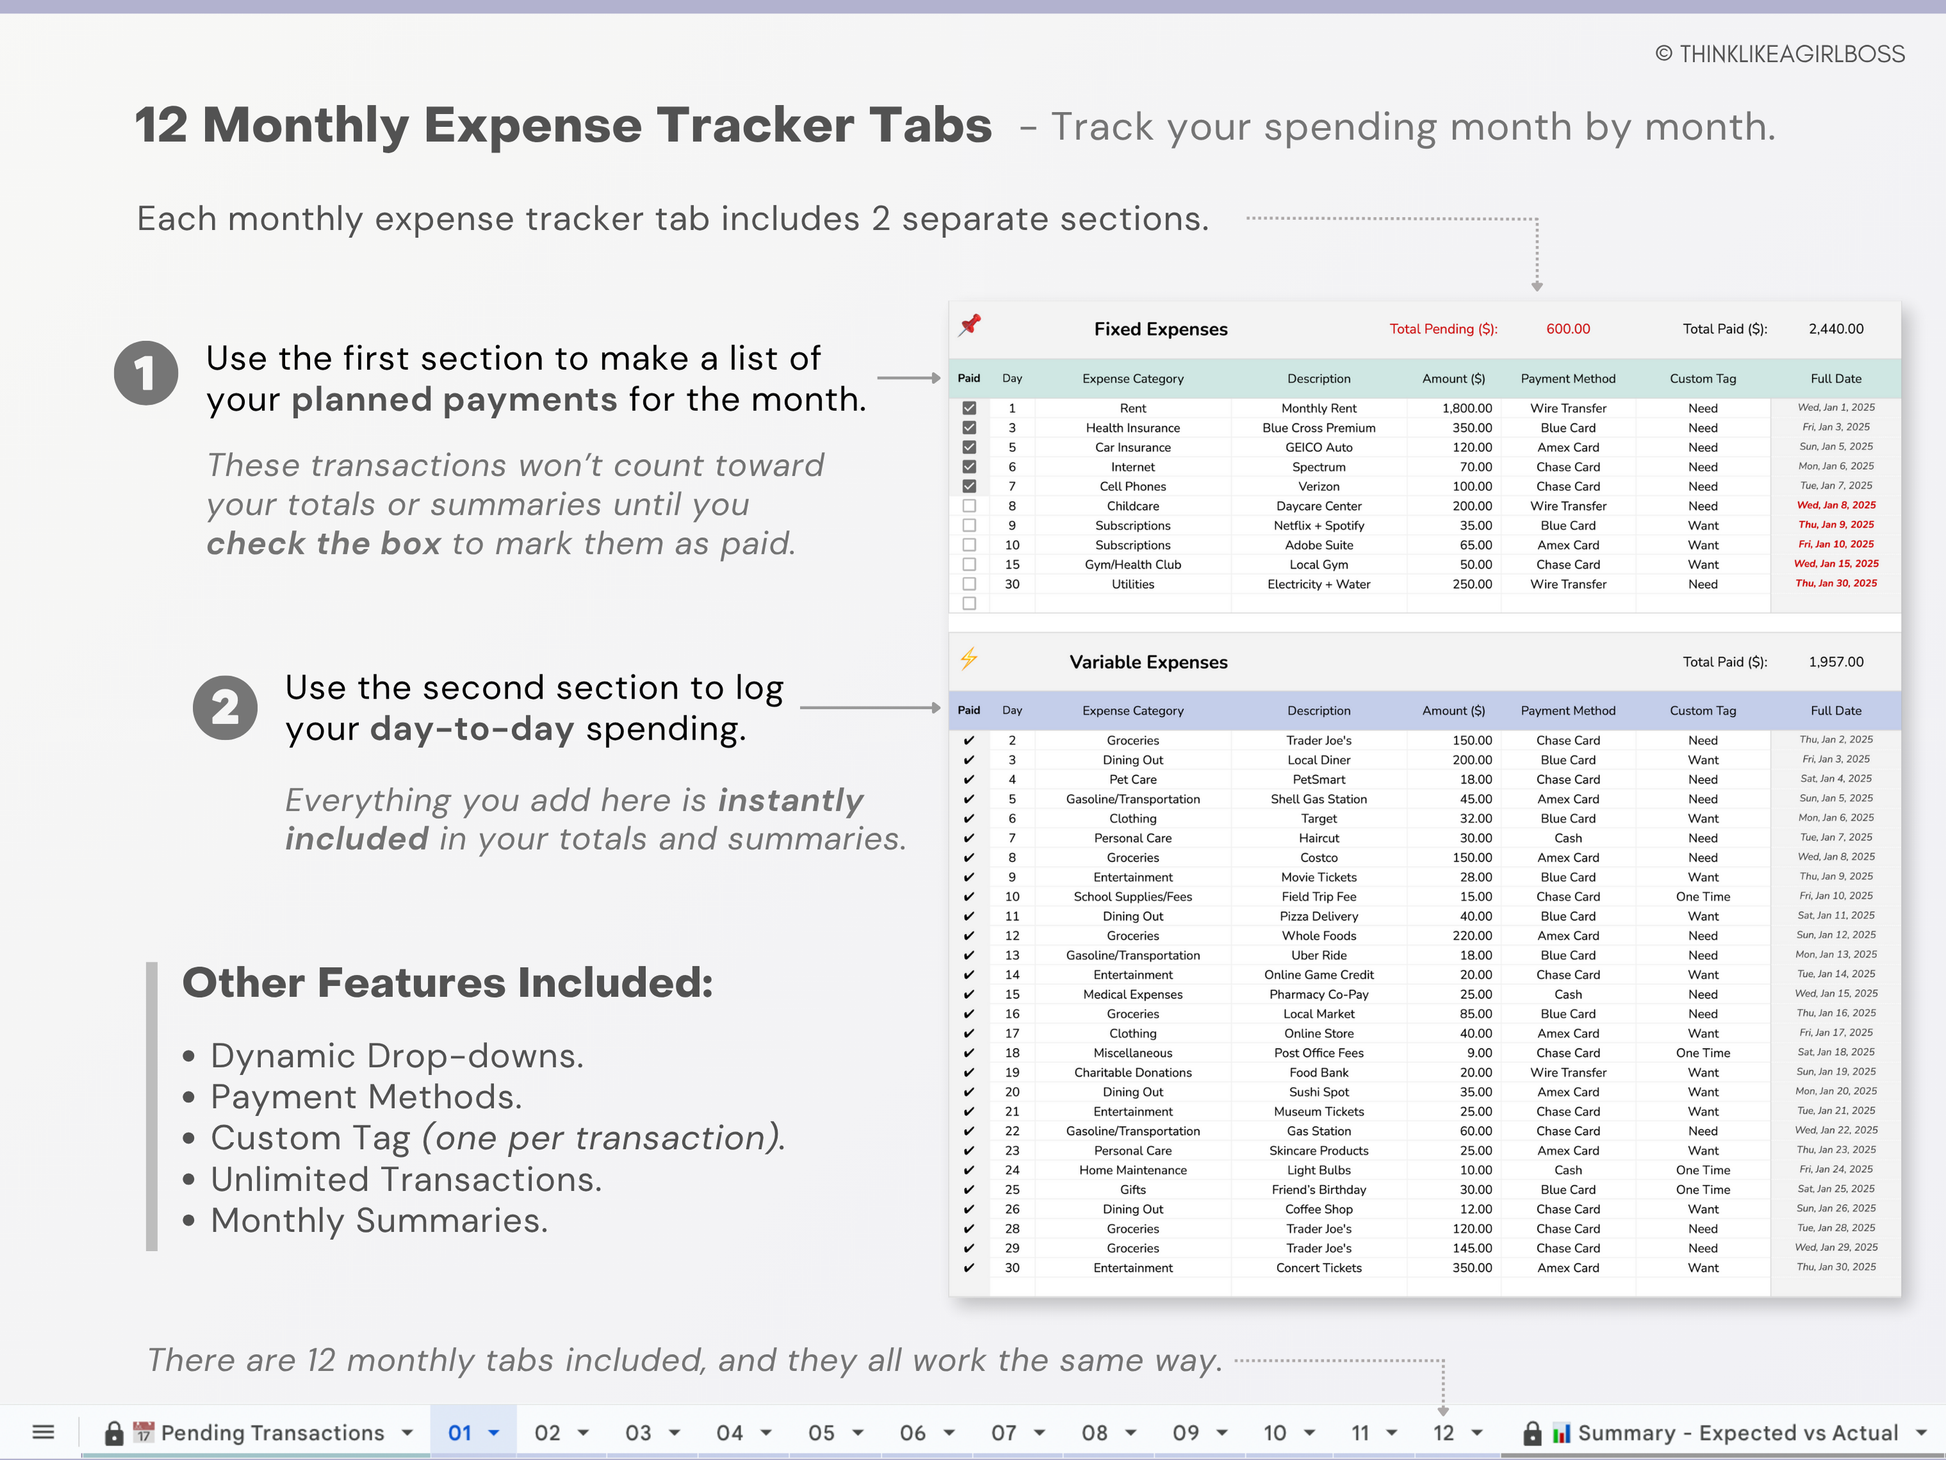Open Summary - Expected vs Actual tab
The height and width of the screenshot is (1460, 1946).
tap(1737, 1433)
